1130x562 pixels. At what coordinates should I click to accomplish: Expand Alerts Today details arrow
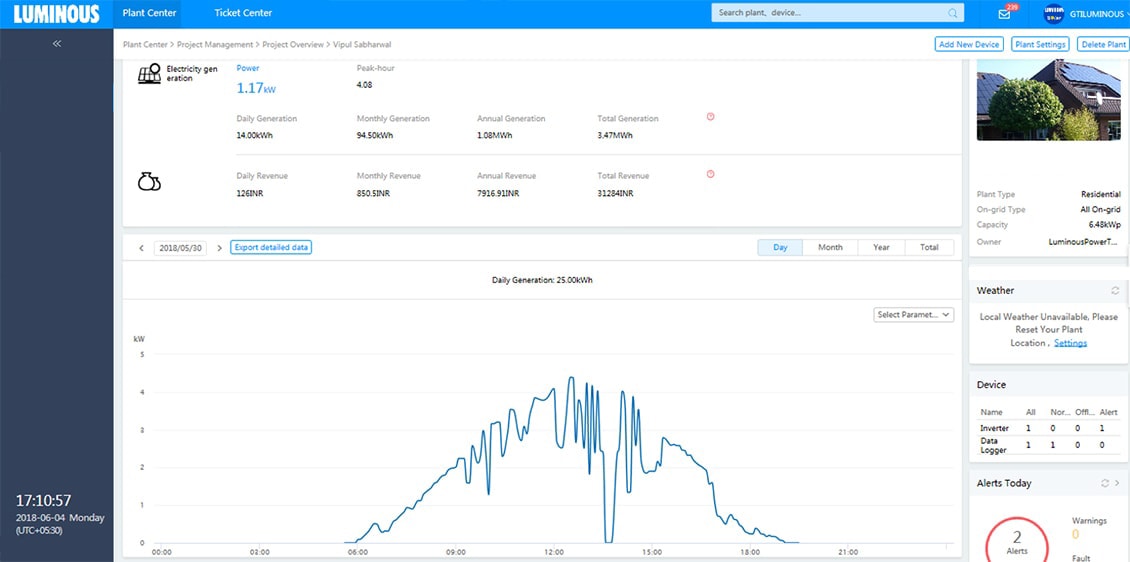click(x=1118, y=483)
